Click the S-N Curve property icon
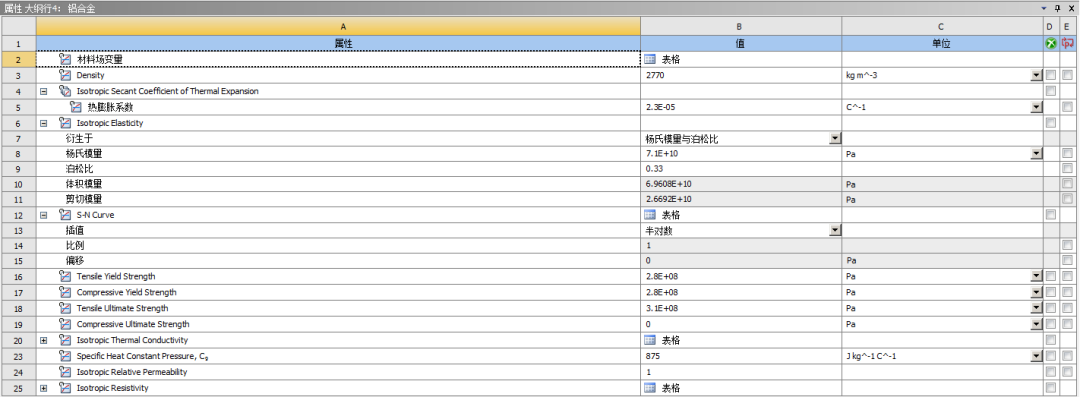 click(x=65, y=214)
